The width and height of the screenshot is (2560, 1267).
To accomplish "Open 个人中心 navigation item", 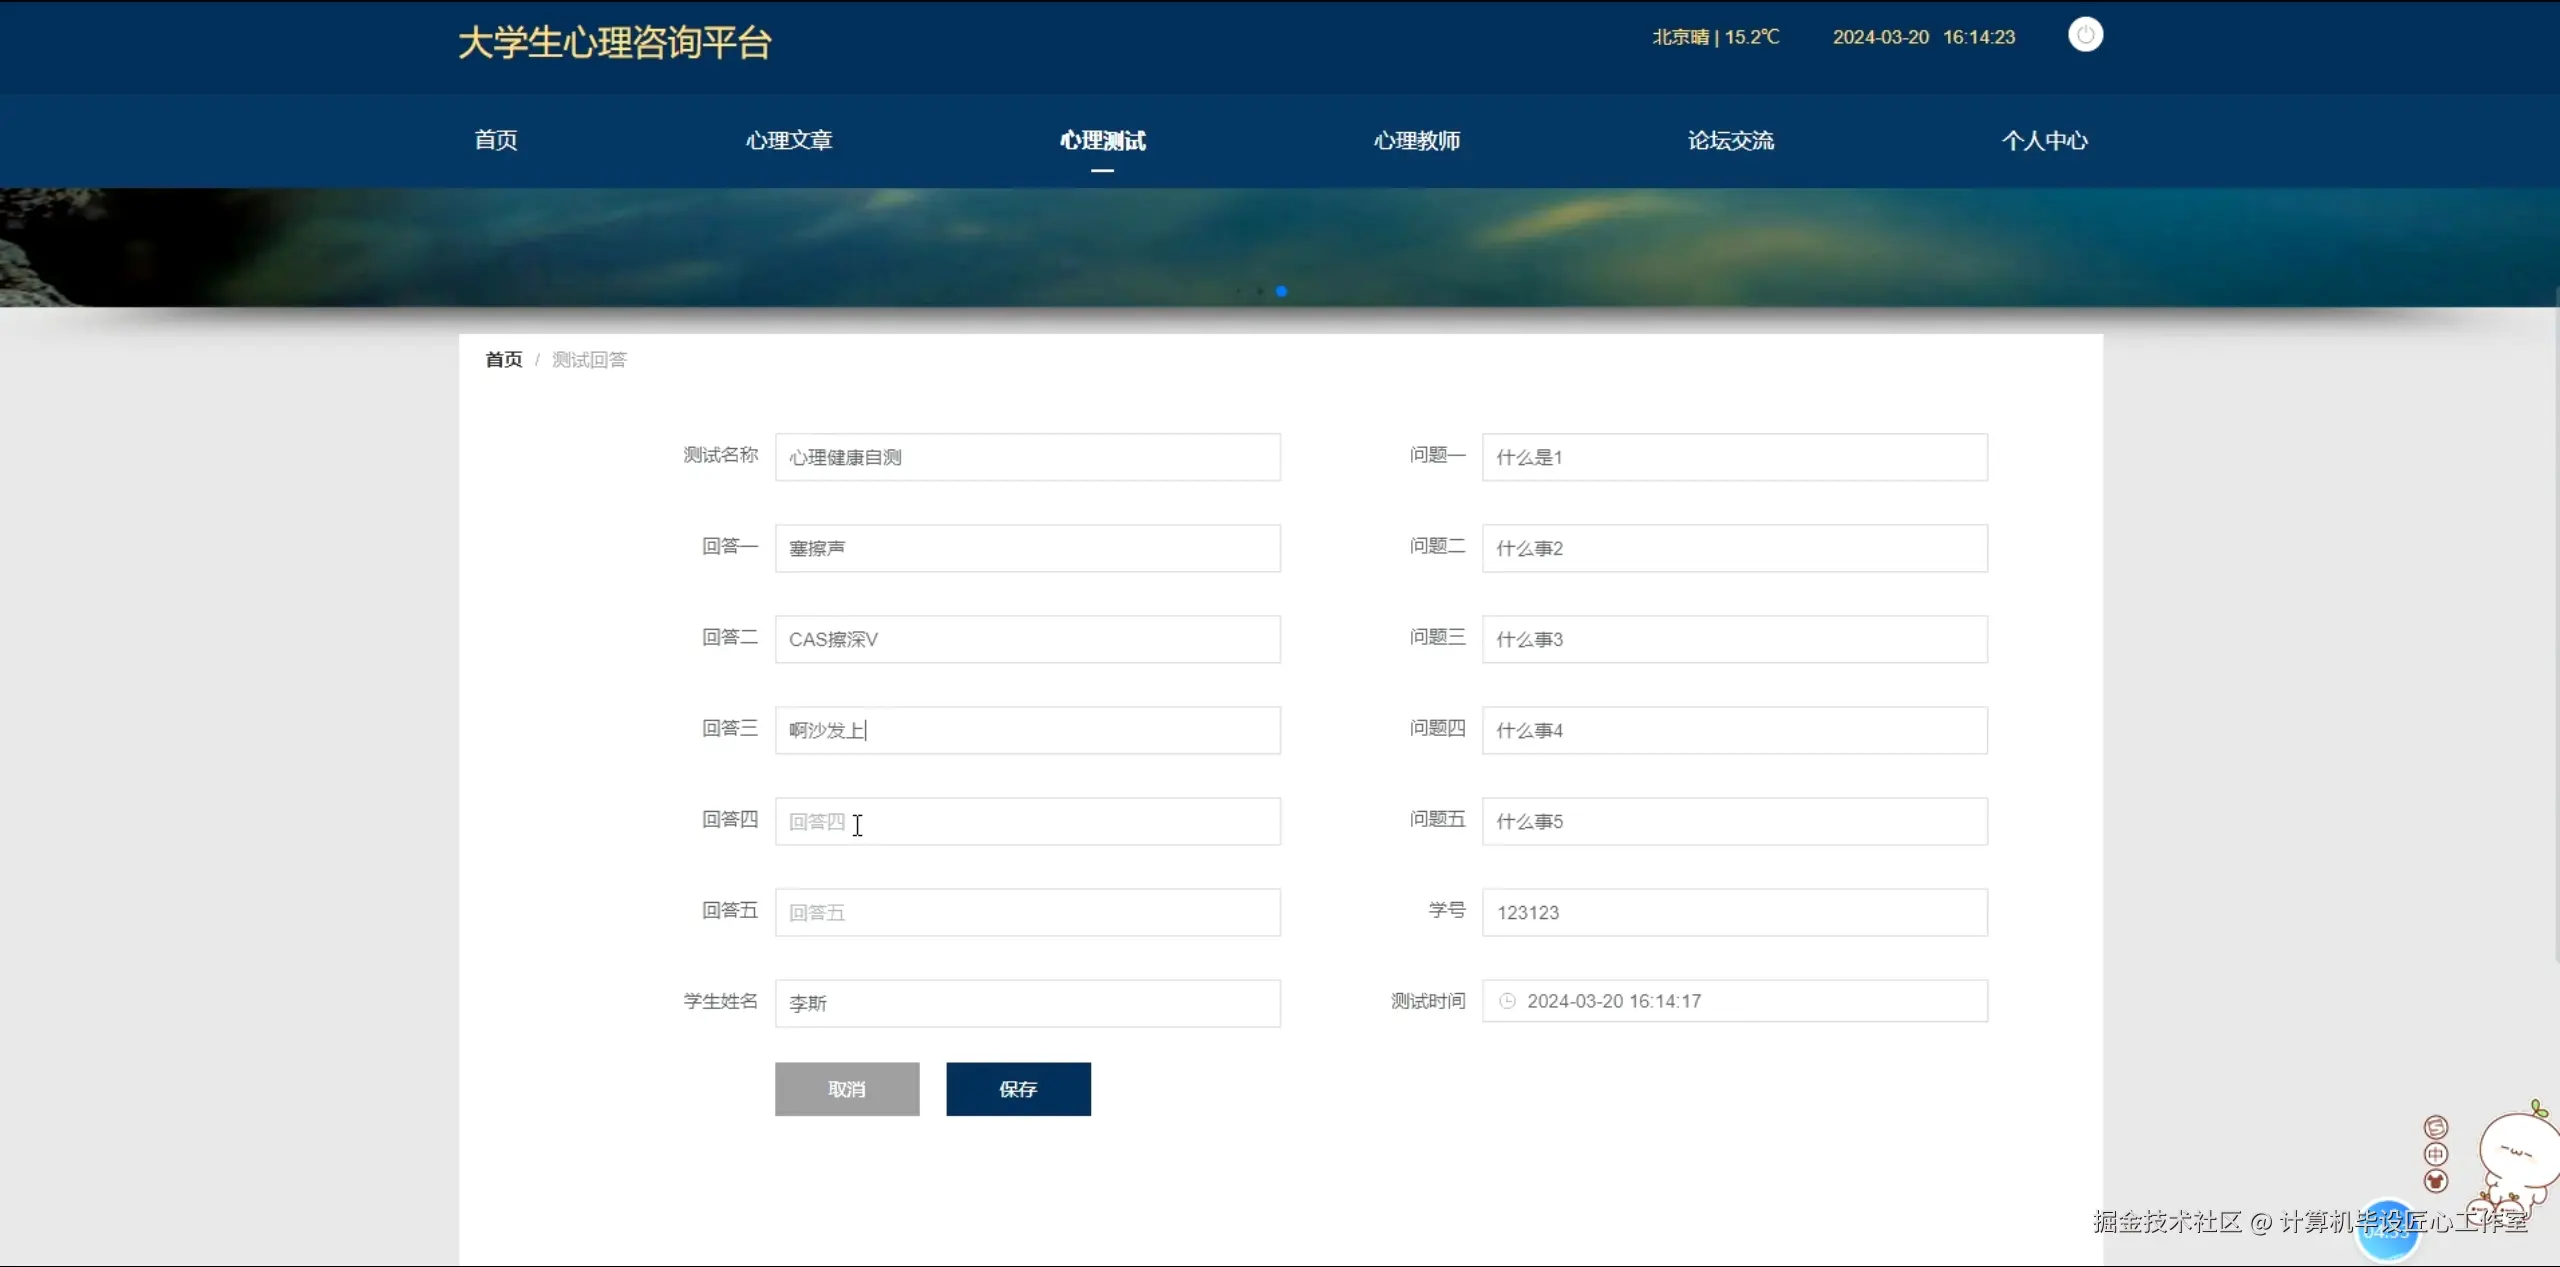I will click(x=2044, y=140).
